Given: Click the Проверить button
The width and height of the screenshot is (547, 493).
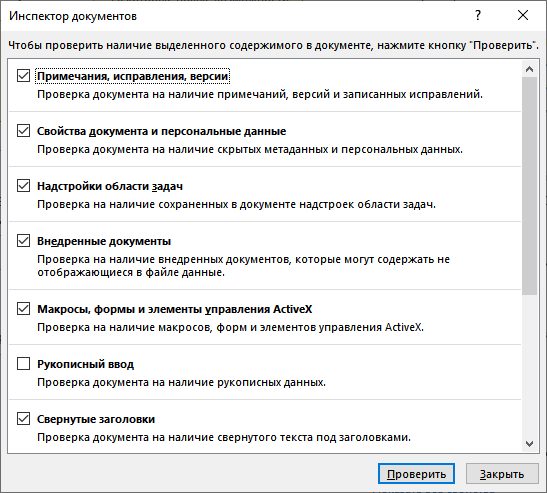Looking at the screenshot, I should point(416,474).
